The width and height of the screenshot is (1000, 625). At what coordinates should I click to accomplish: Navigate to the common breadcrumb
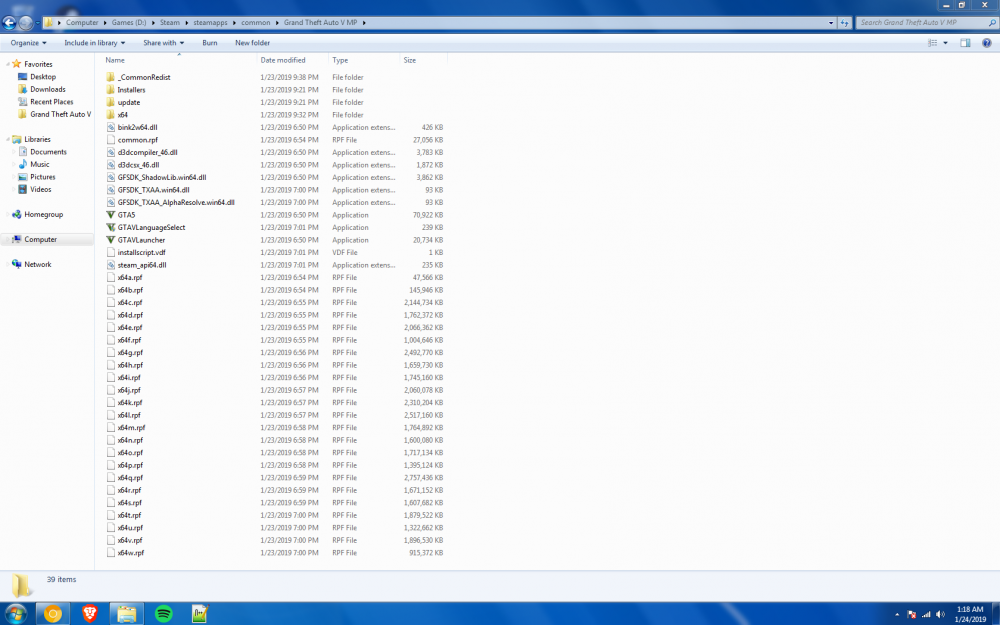tap(256, 22)
